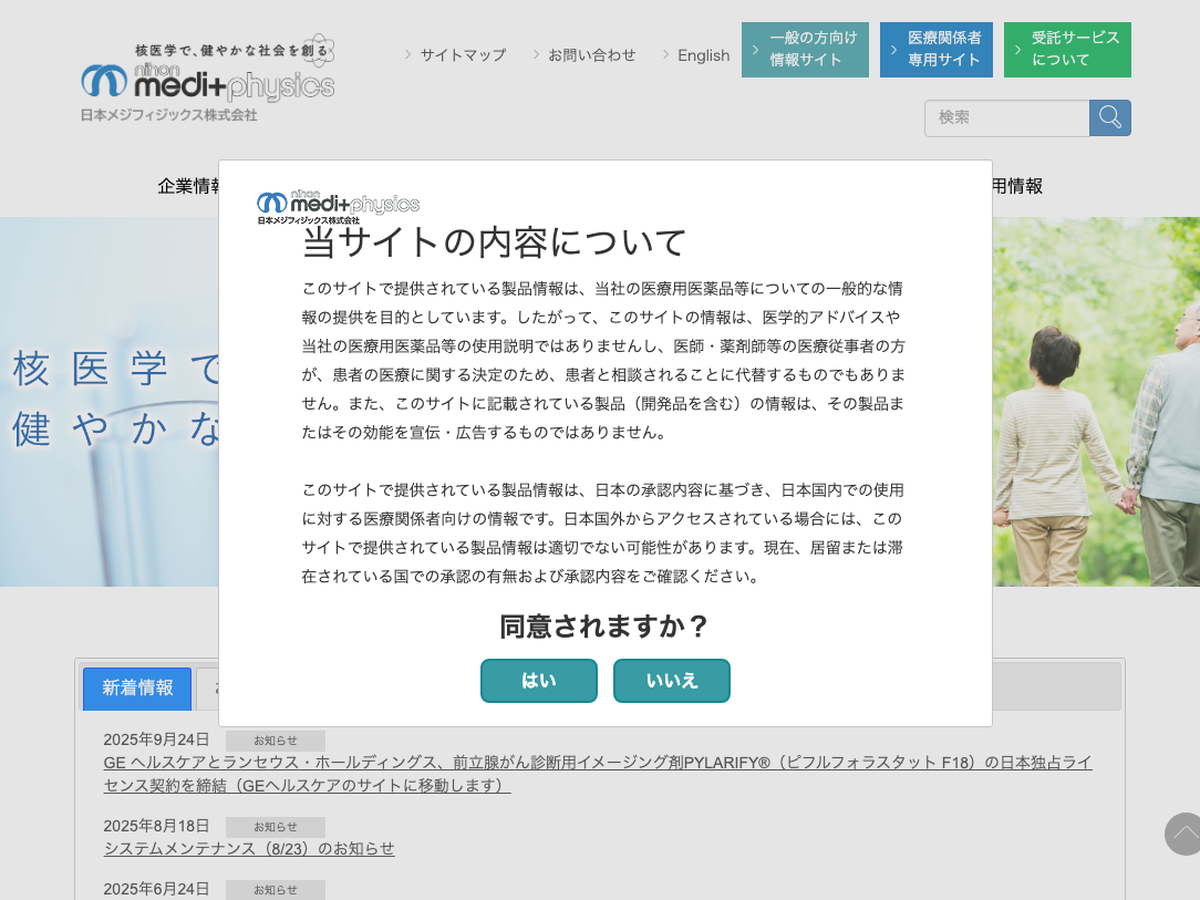The image size is (1200, 900).
Task: Click the はい agree button
Action: click(x=539, y=681)
